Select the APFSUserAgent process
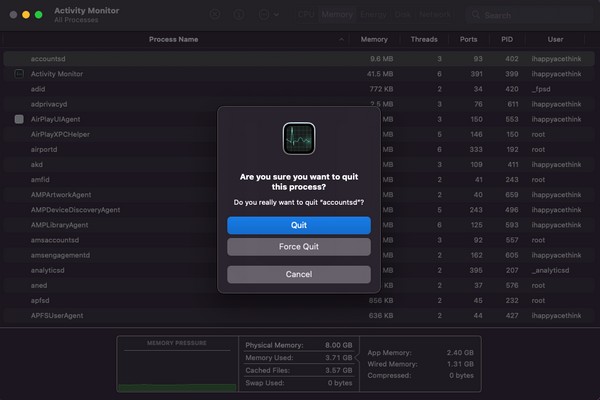Image resolution: width=600 pixels, height=400 pixels. [x=57, y=316]
